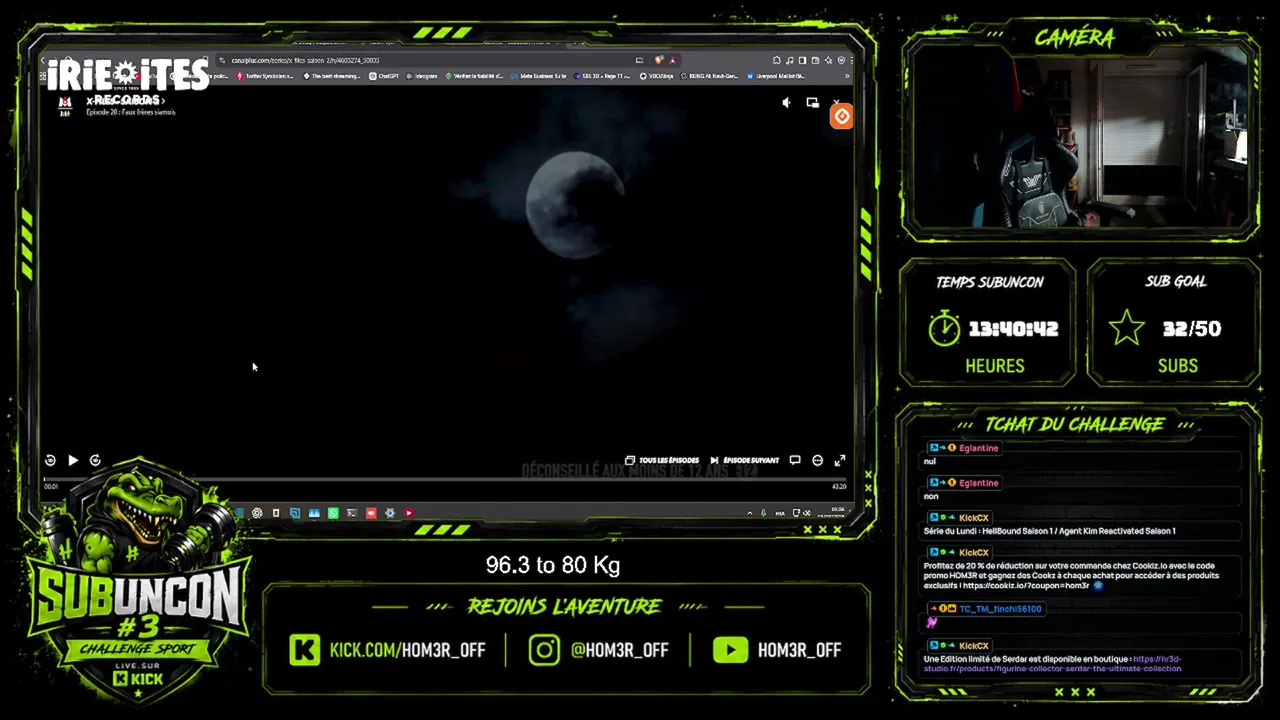Open the browser extensions puzzle icon
Image resolution: width=1280 pixels, height=720 pixels.
click(x=777, y=60)
